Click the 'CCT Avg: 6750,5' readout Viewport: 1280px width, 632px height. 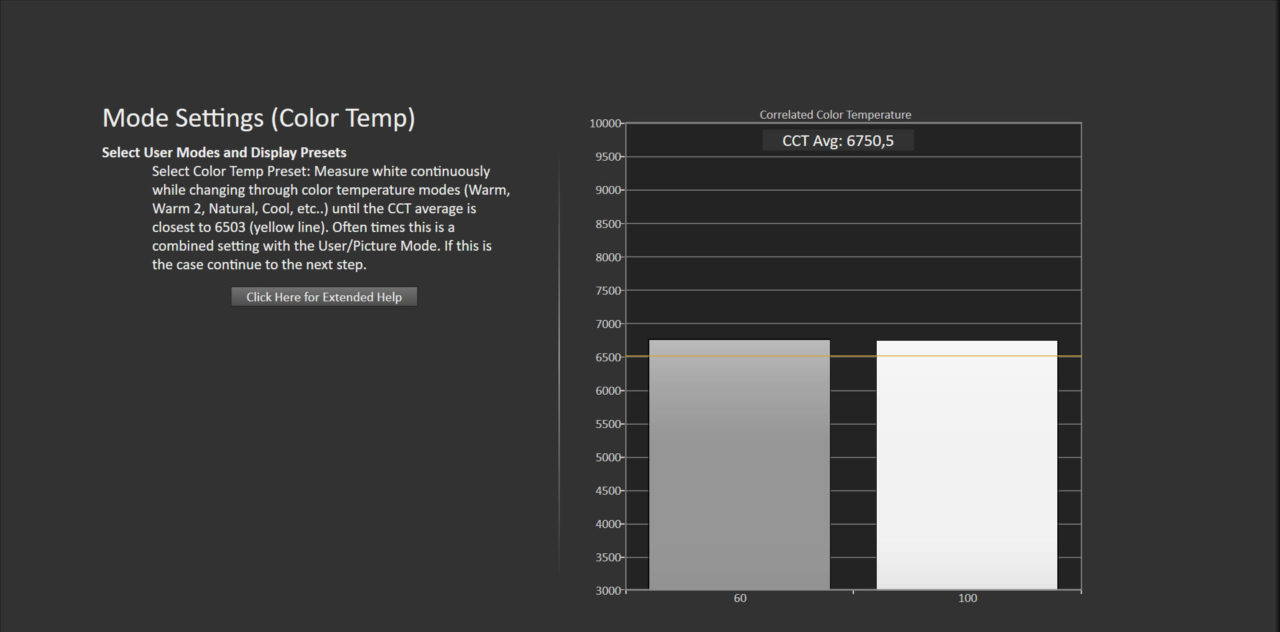pos(838,141)
